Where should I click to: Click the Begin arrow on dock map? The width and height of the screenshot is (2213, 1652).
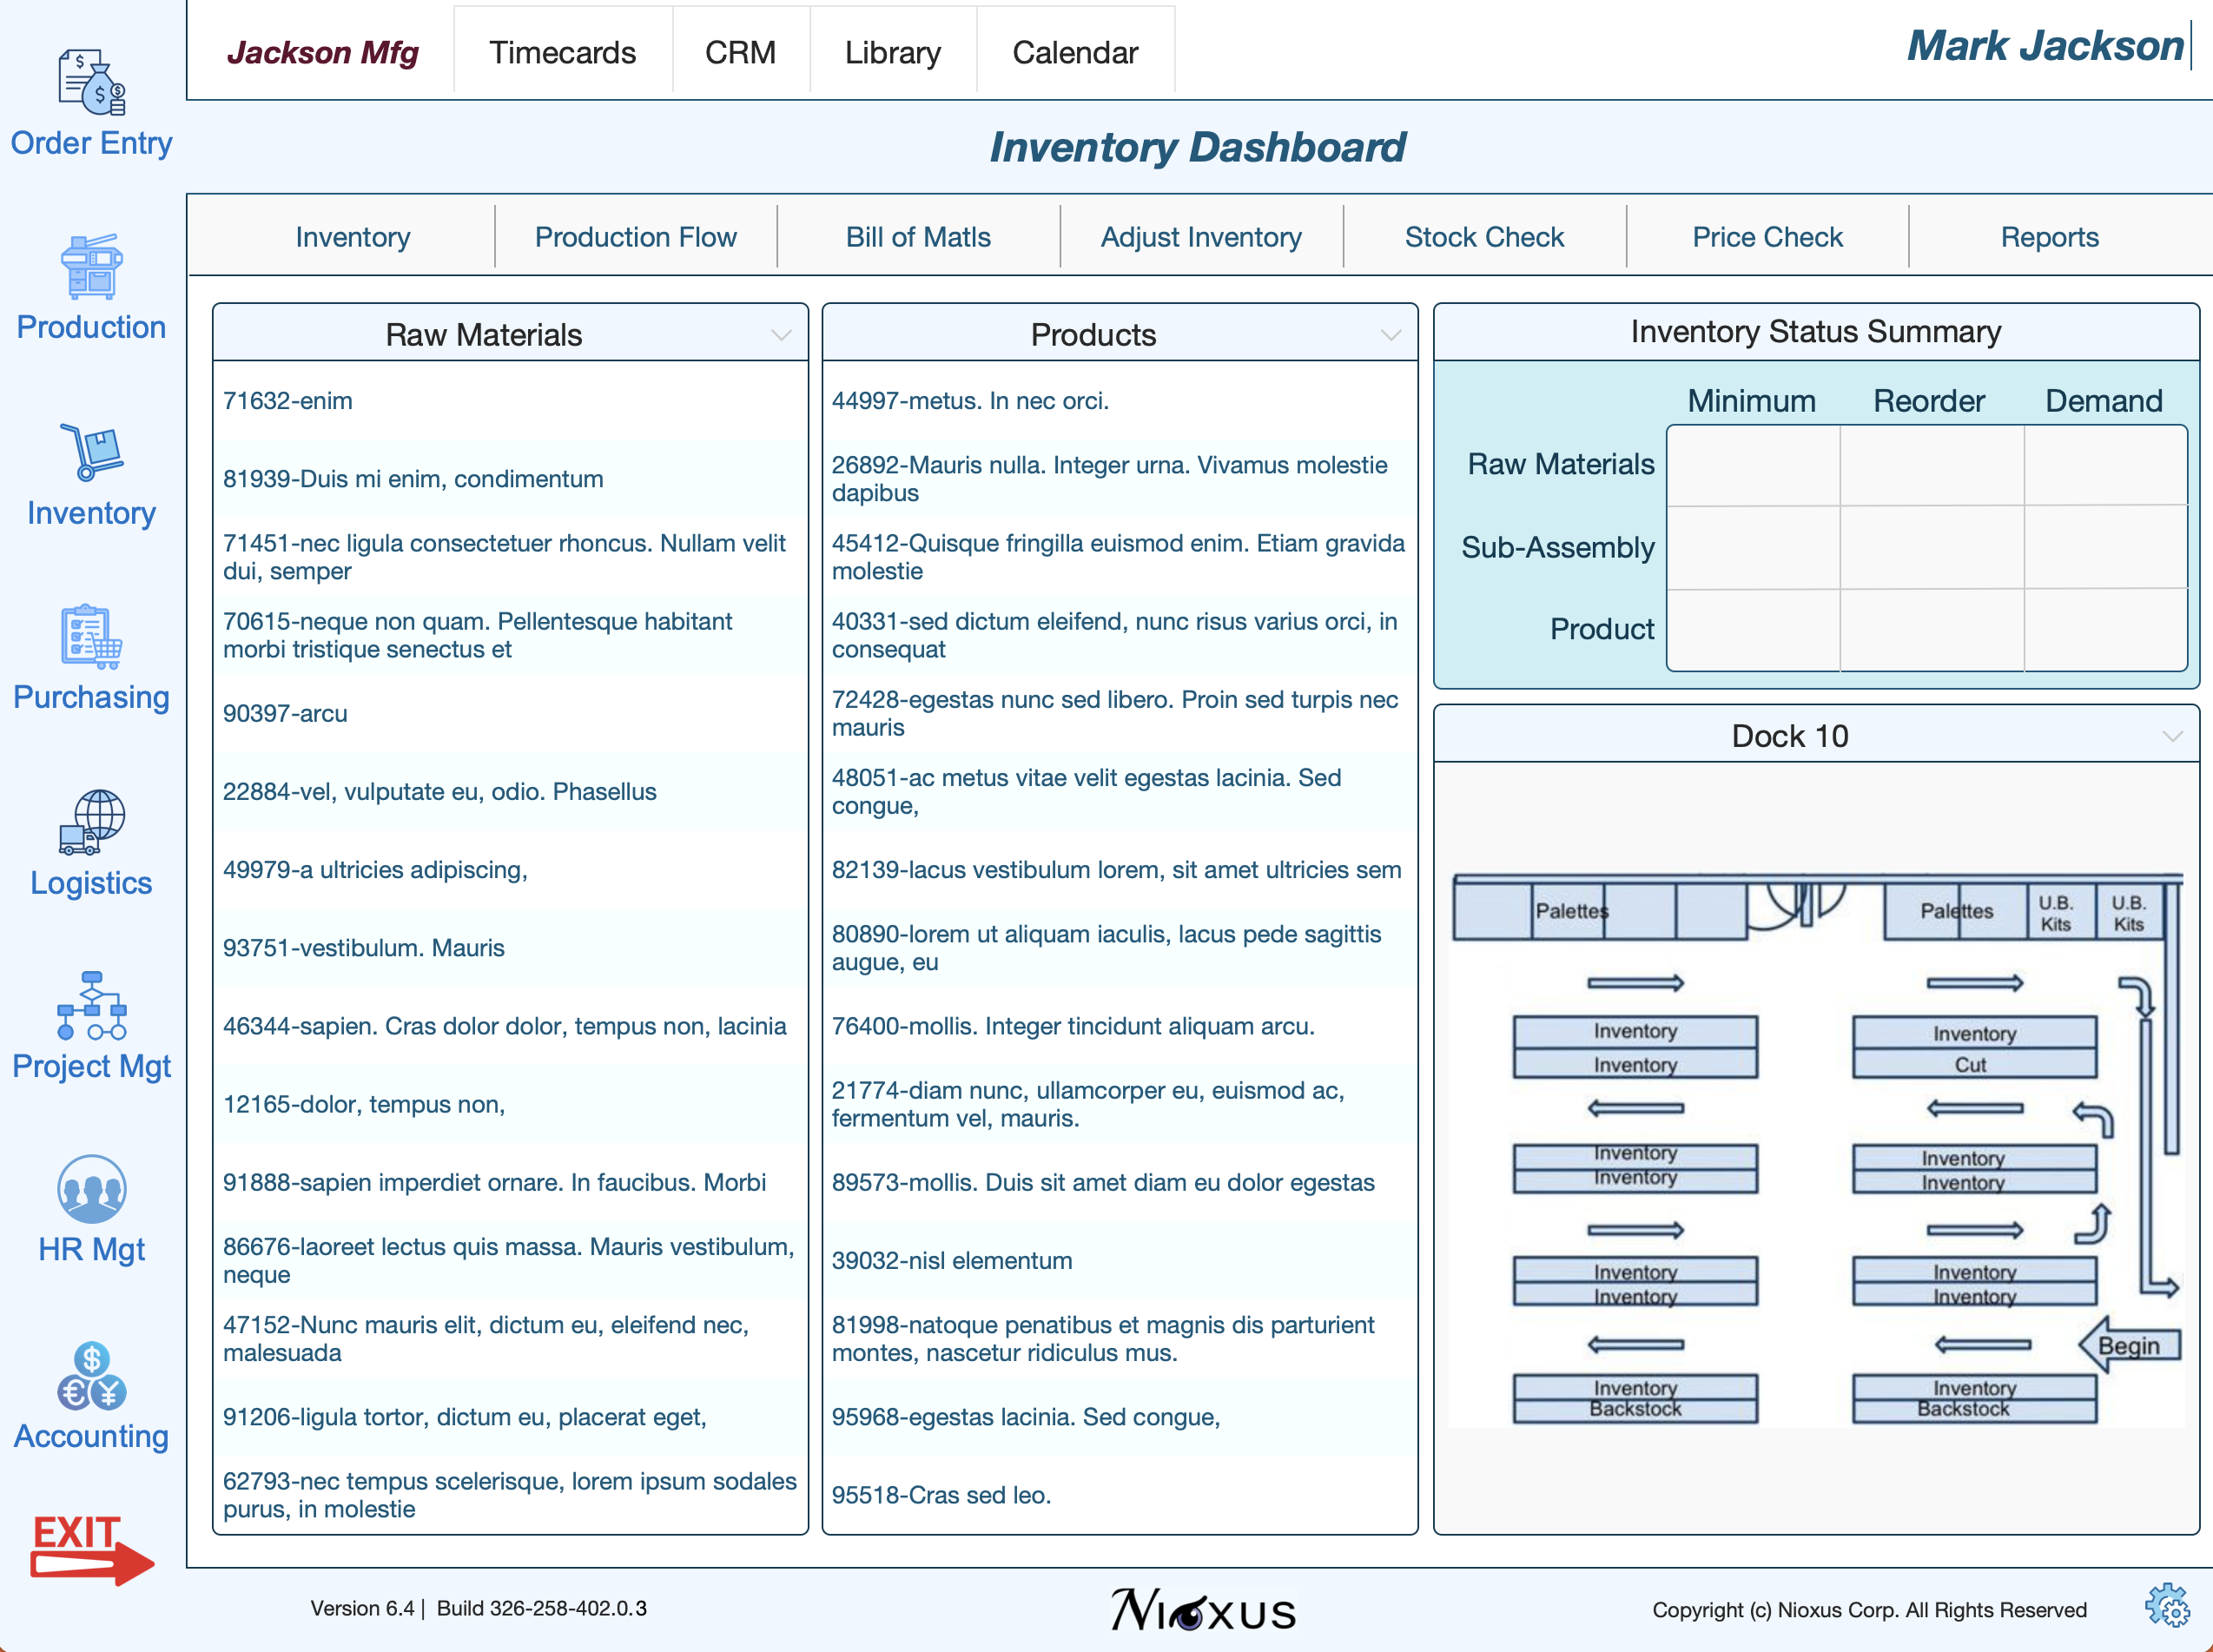[x=2128, y=1345]
